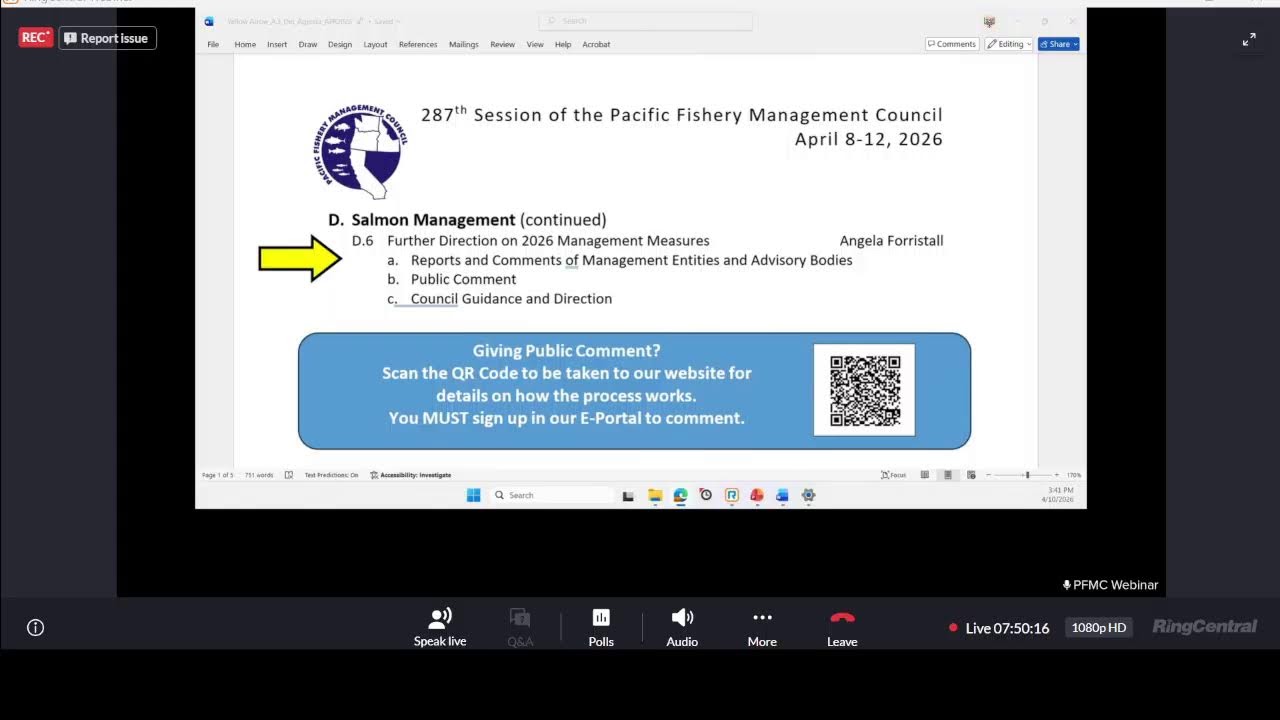Click the 1080p HD quality badge
1280x720 pixels.
1099,628
